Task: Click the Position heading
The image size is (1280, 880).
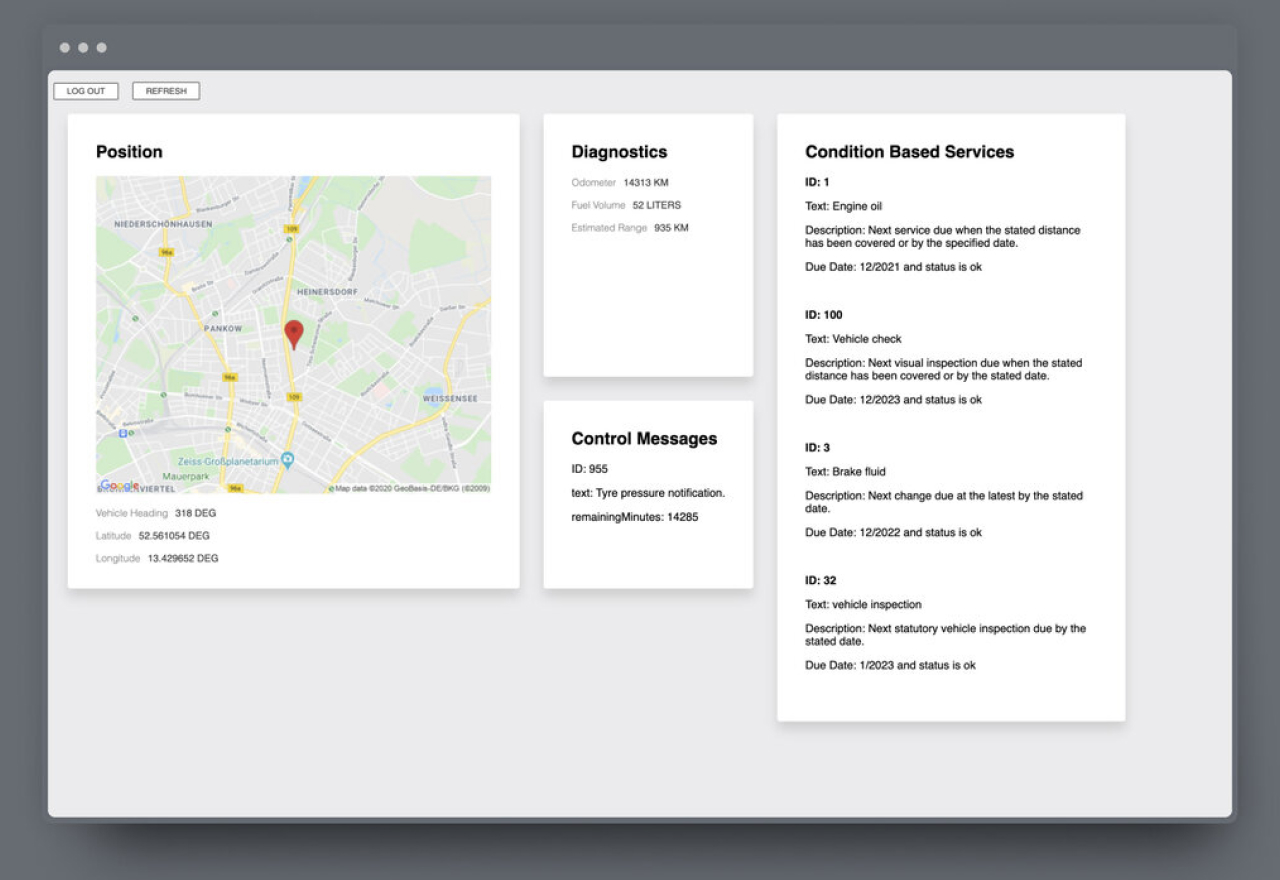Action: 129,152
